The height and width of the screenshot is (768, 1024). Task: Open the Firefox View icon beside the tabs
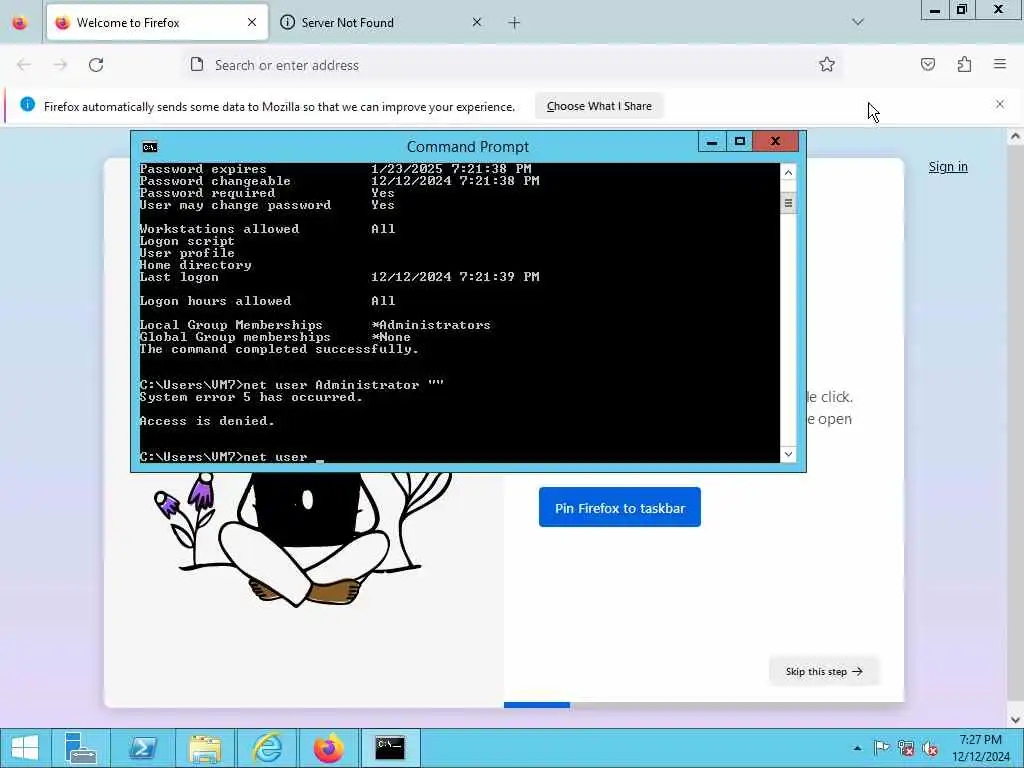pos(20,22)
